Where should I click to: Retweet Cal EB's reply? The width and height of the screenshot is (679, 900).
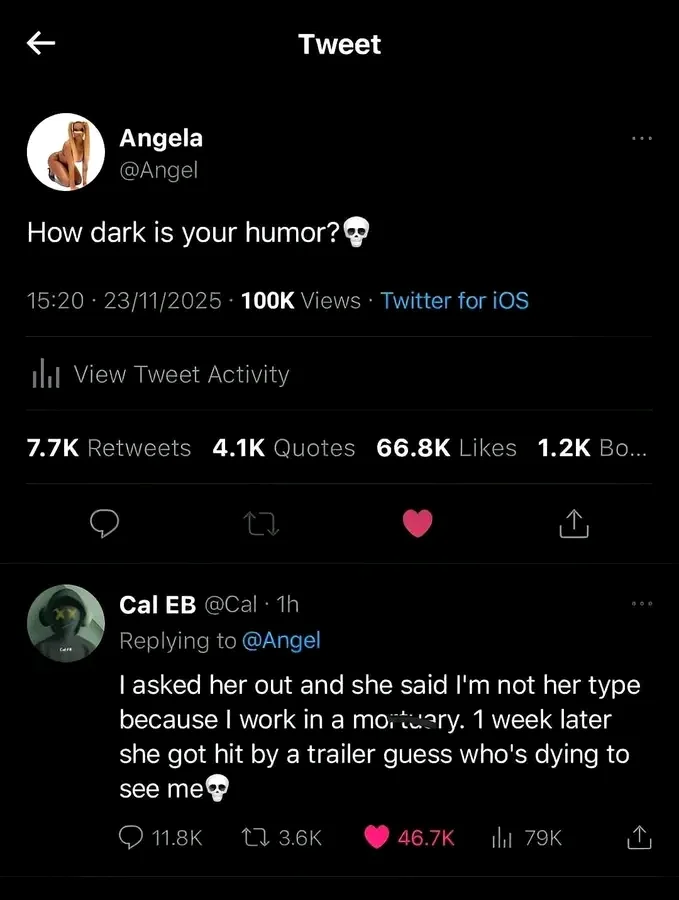tap(255, 837)
